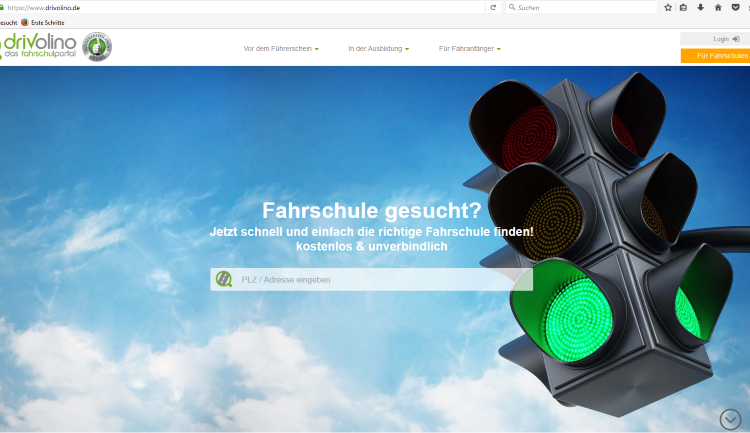Go to the browser home icon

pyautogui.click(x=718, y=7)
